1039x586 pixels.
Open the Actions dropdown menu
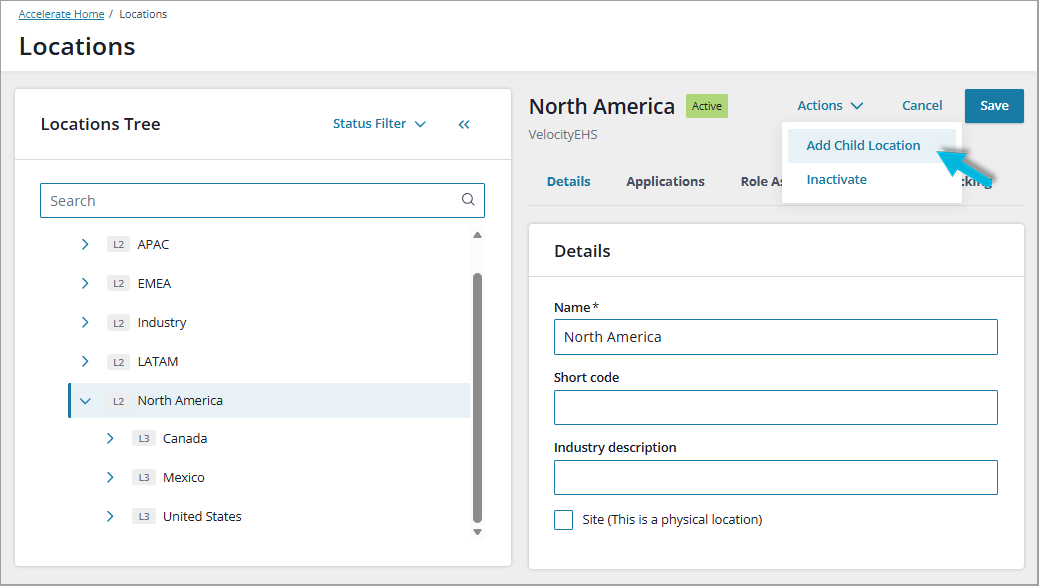(830, 105)
